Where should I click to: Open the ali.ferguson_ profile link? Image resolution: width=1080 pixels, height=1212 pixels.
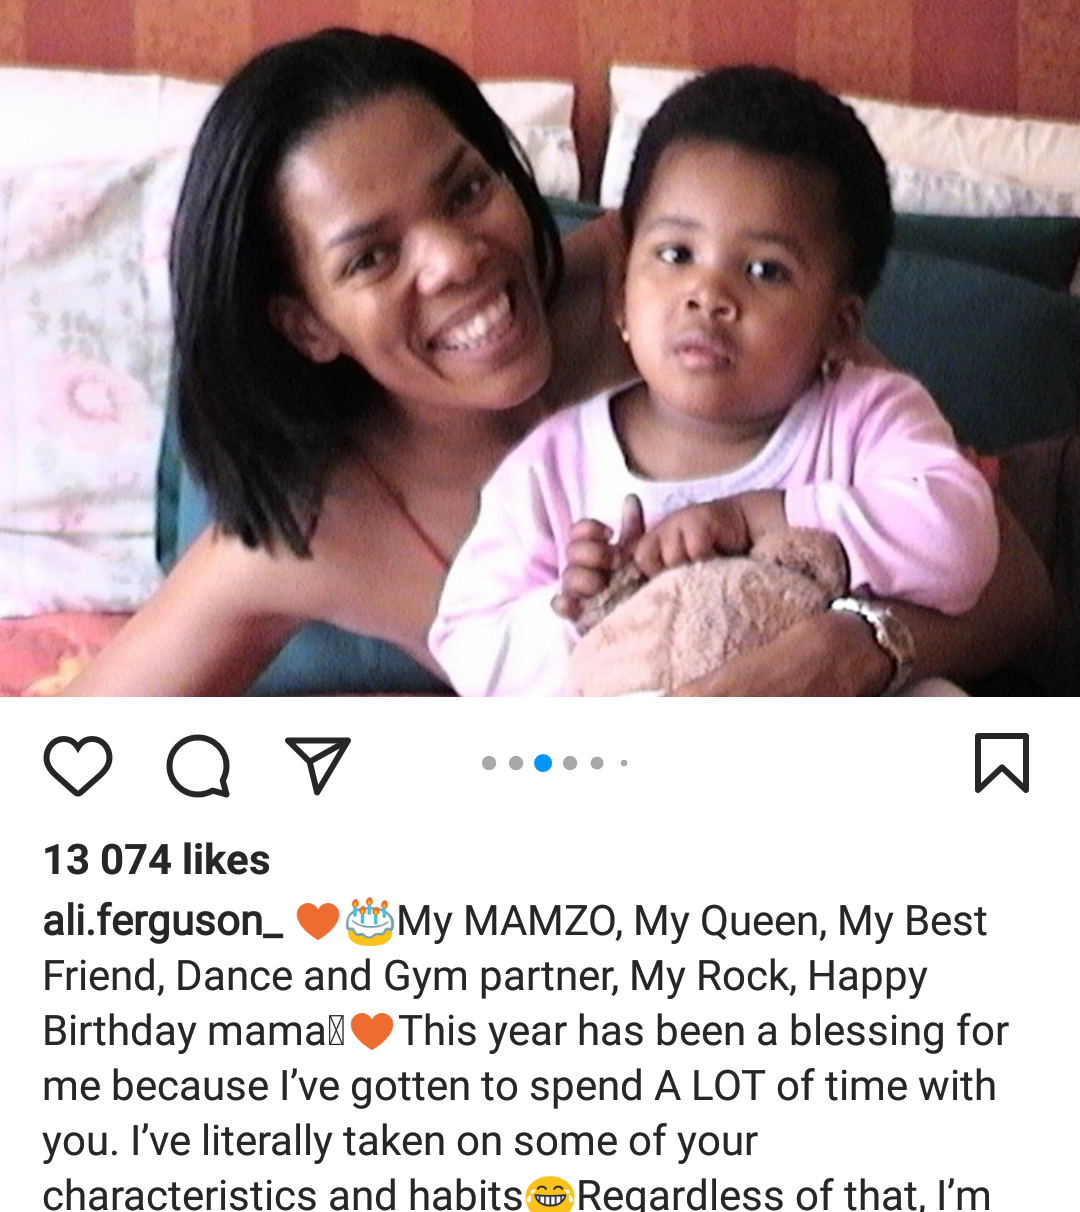pos(163,921)
